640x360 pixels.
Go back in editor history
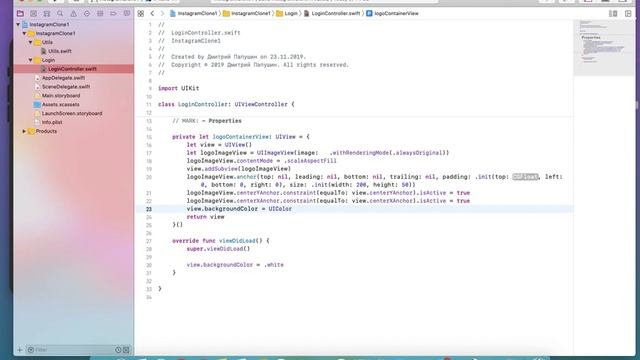[x=152, y=13]
